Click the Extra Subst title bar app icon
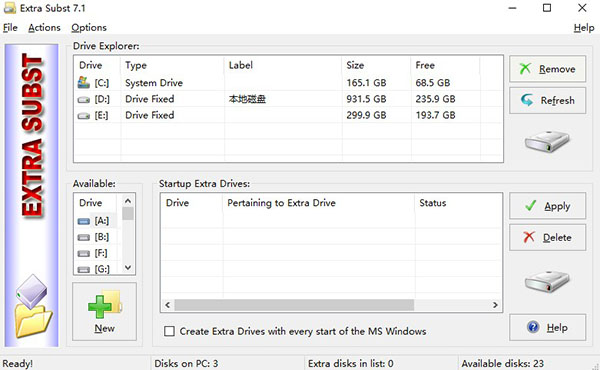Viewport: 600px width, 370px height. (x=10, y=8)
